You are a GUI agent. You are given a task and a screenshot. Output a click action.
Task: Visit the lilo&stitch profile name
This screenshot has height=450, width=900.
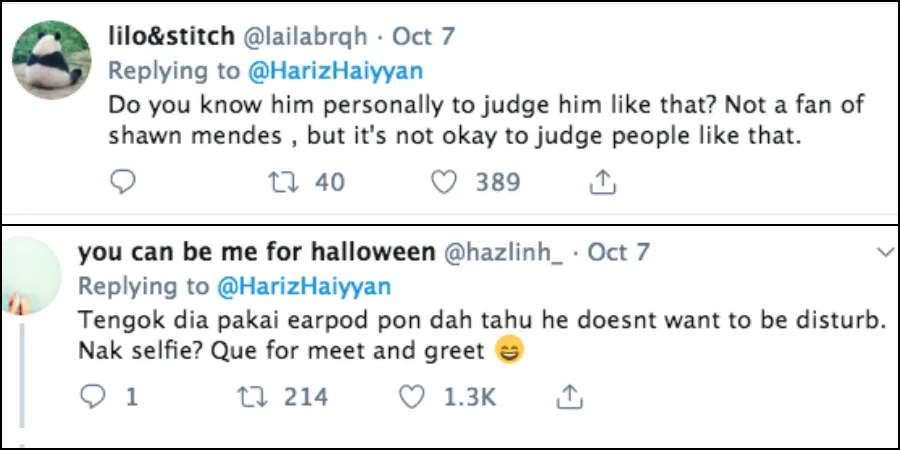coord(171,37)
